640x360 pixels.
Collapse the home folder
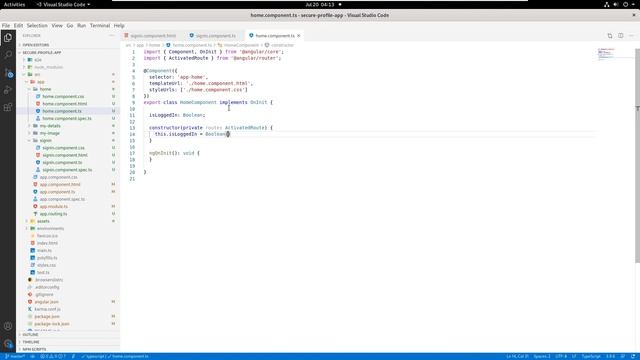pos(45,89)
